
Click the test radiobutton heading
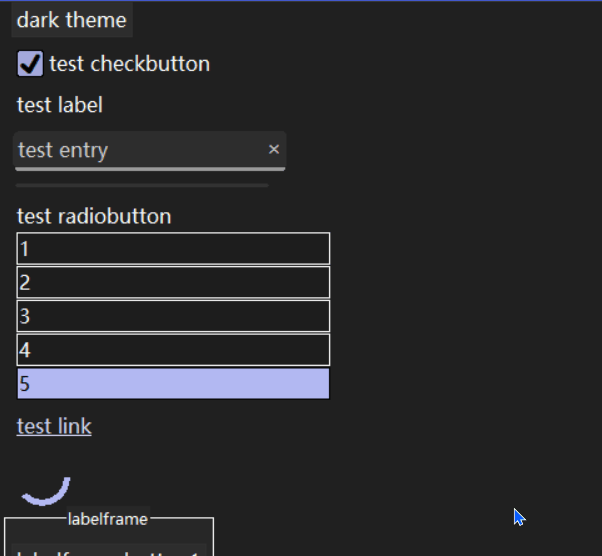[x=94, y=216]
